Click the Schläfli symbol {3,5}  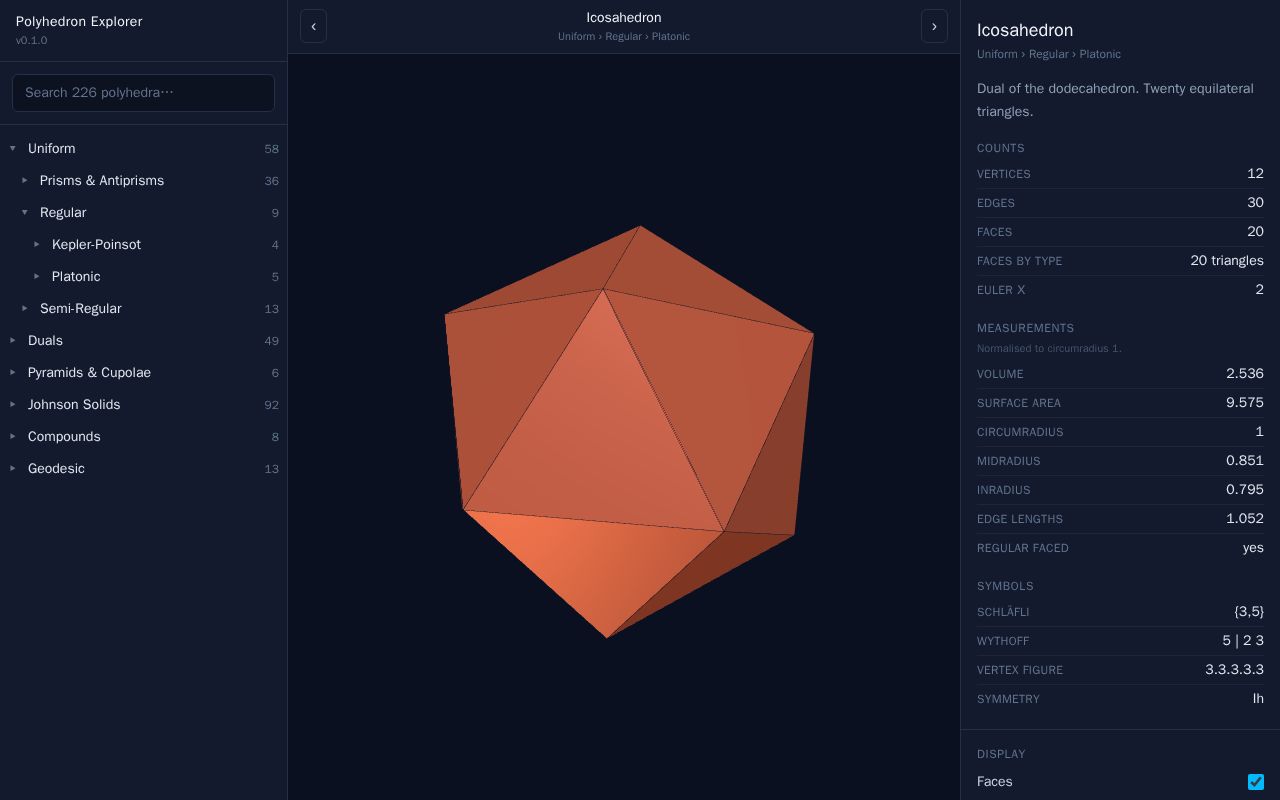click(x=1249, y=612)
